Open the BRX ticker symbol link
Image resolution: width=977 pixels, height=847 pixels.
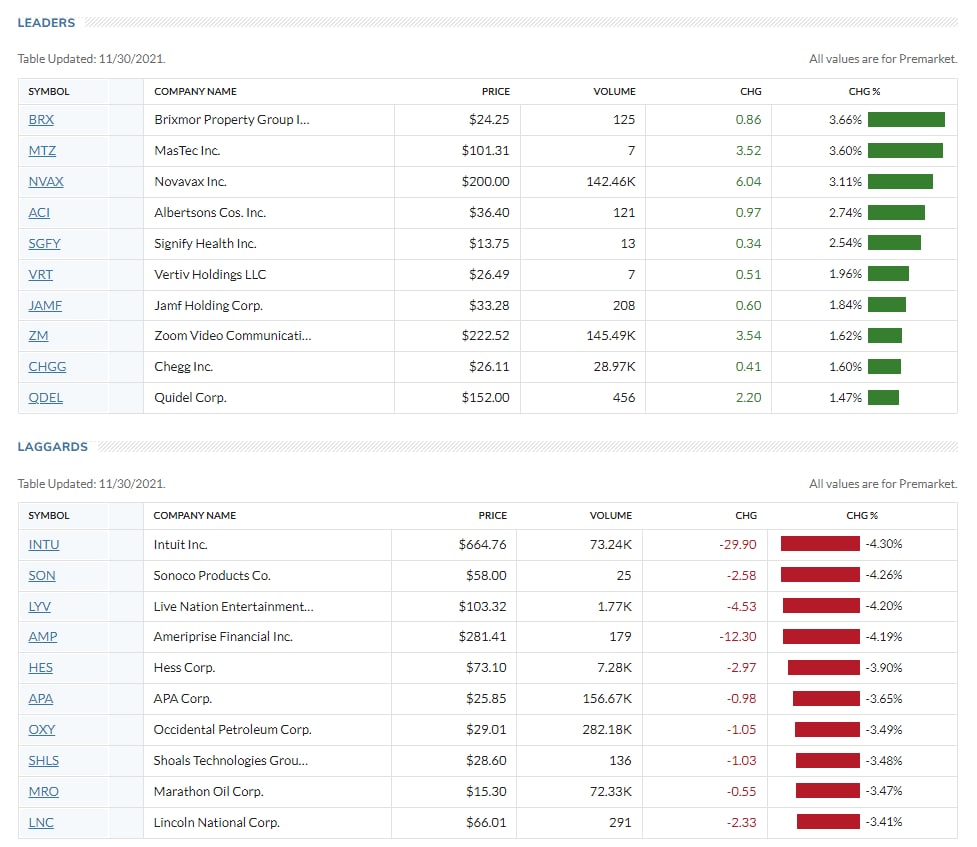click(x=41, y=120)
